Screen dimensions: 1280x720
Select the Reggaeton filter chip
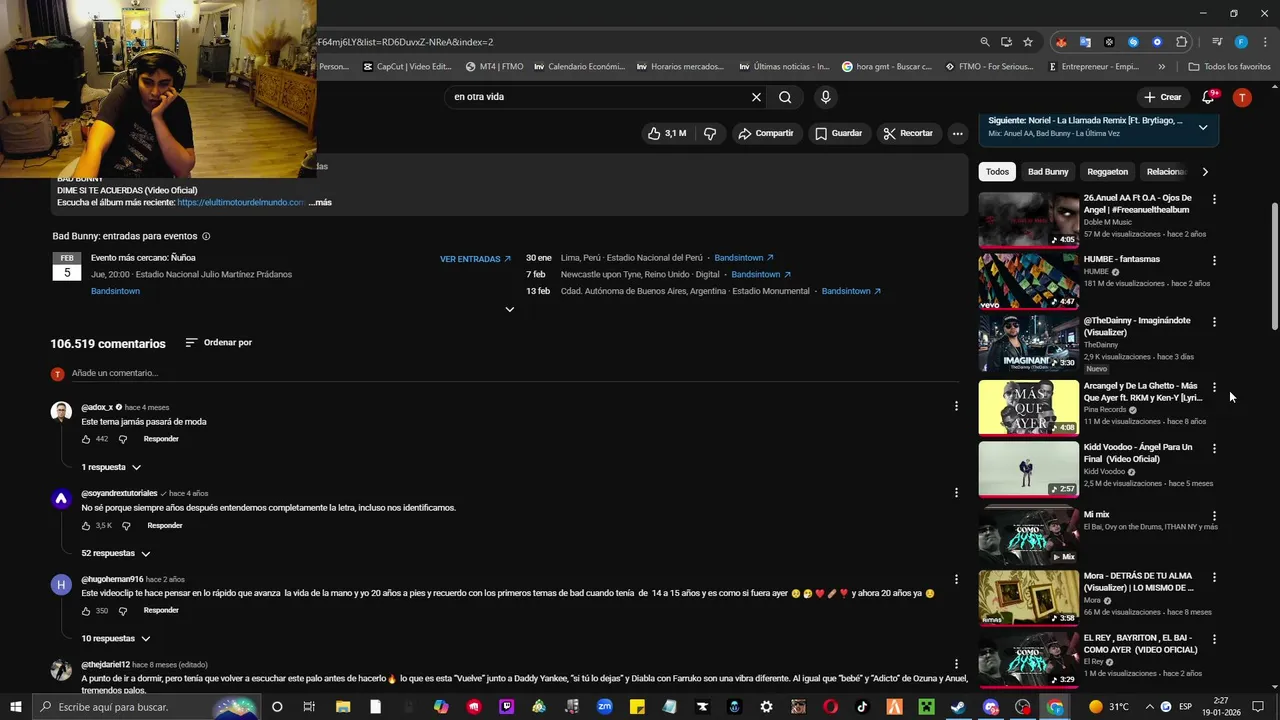click(x=1107, y=172)
